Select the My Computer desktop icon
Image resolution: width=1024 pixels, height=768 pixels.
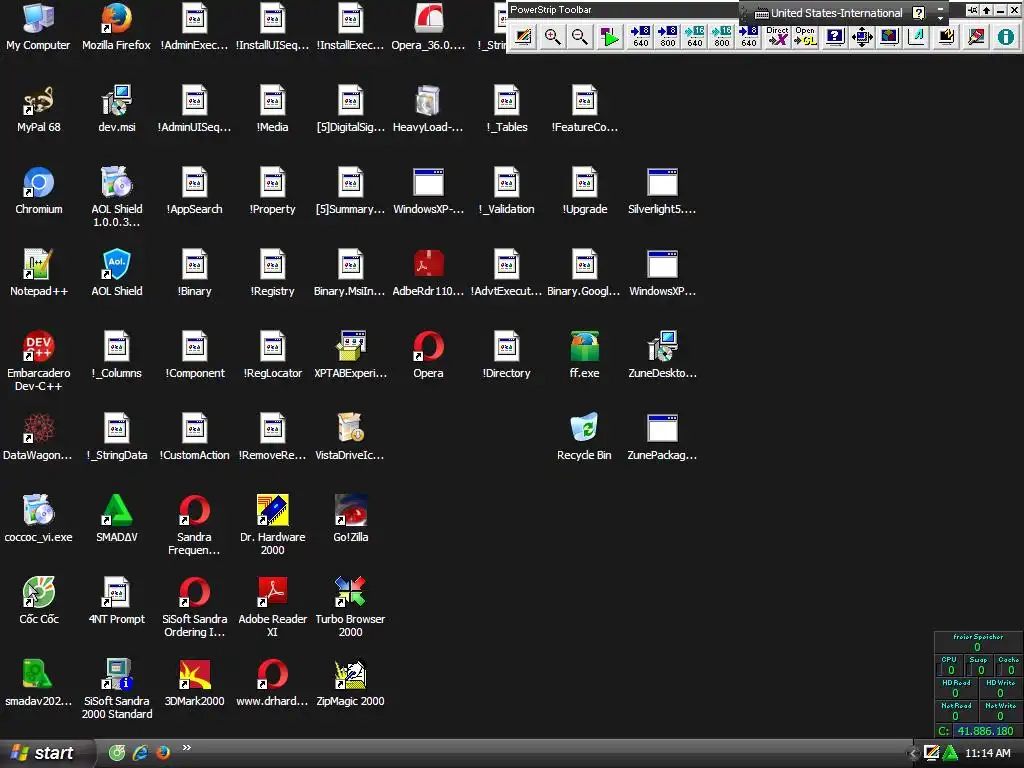38,26
